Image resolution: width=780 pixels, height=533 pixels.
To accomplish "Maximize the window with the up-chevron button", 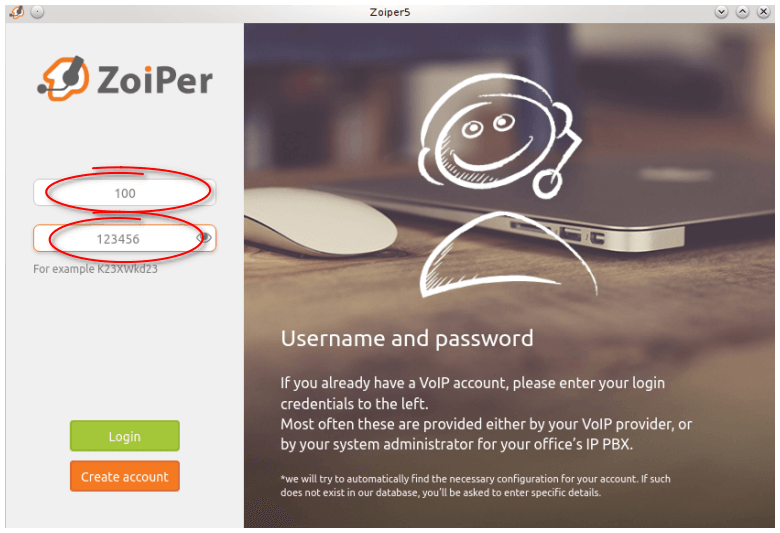I will point(742,12).
